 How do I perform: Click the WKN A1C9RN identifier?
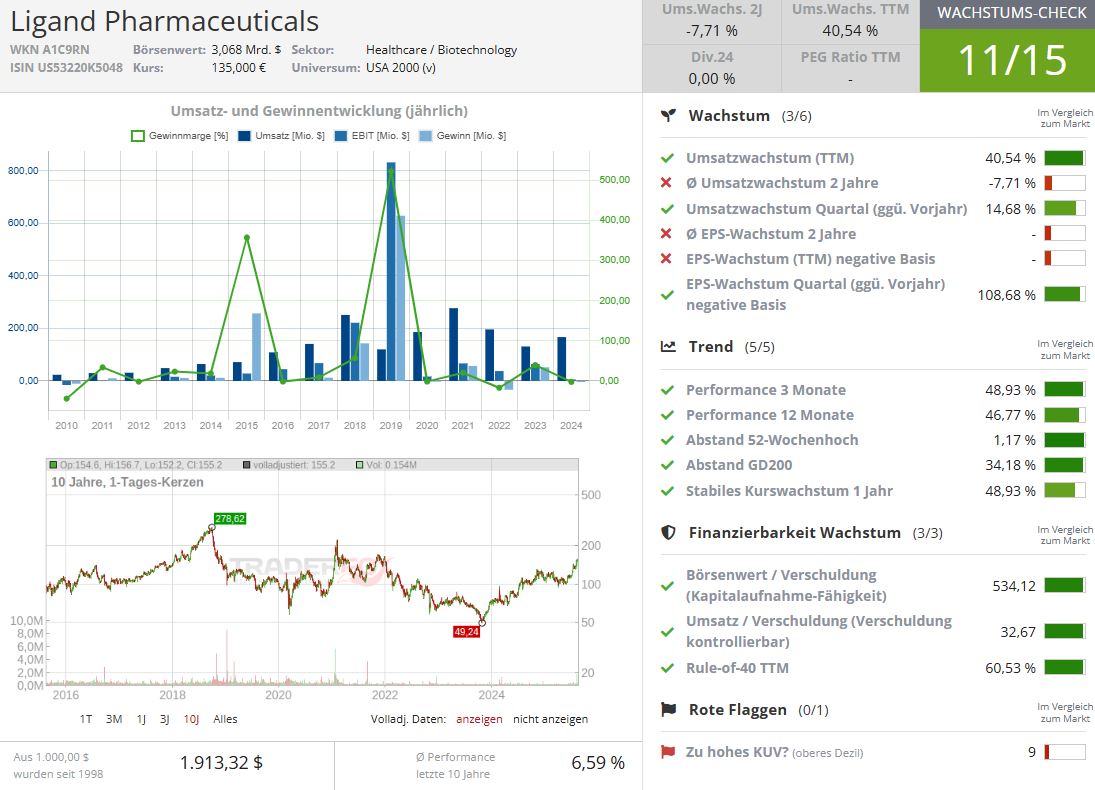point(50,50)
